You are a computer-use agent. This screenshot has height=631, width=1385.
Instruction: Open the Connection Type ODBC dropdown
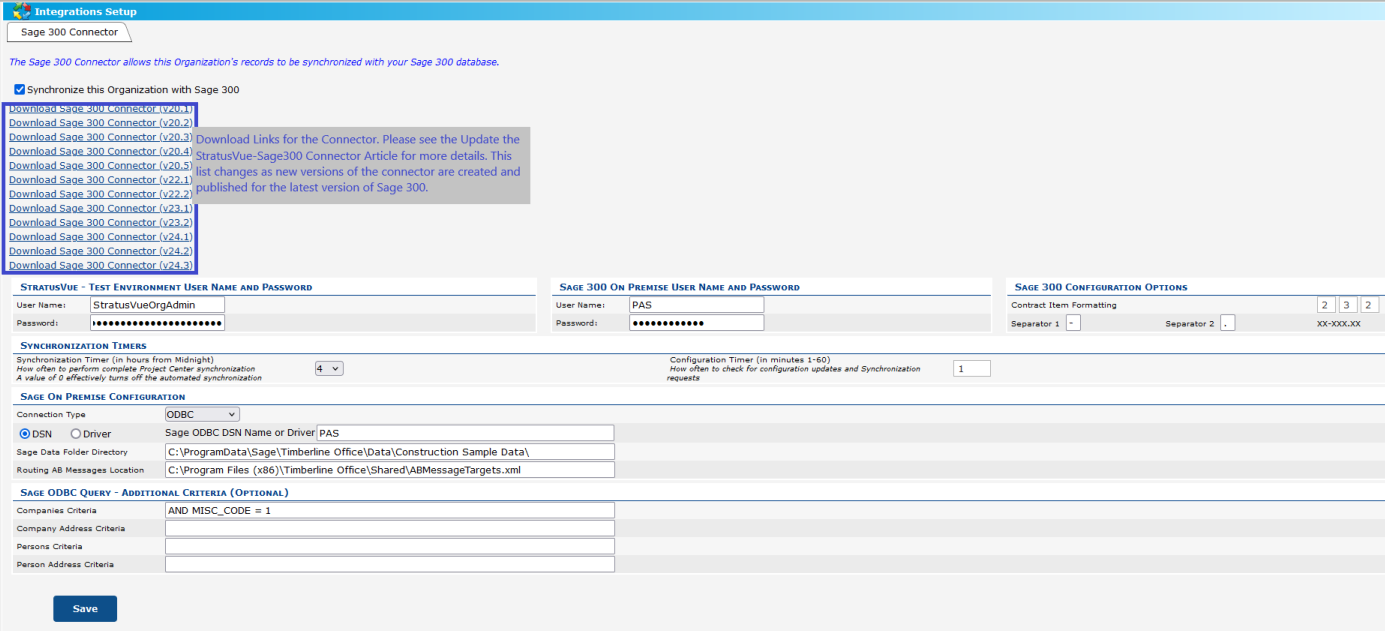pyautogui.click(x=202, y=414)
